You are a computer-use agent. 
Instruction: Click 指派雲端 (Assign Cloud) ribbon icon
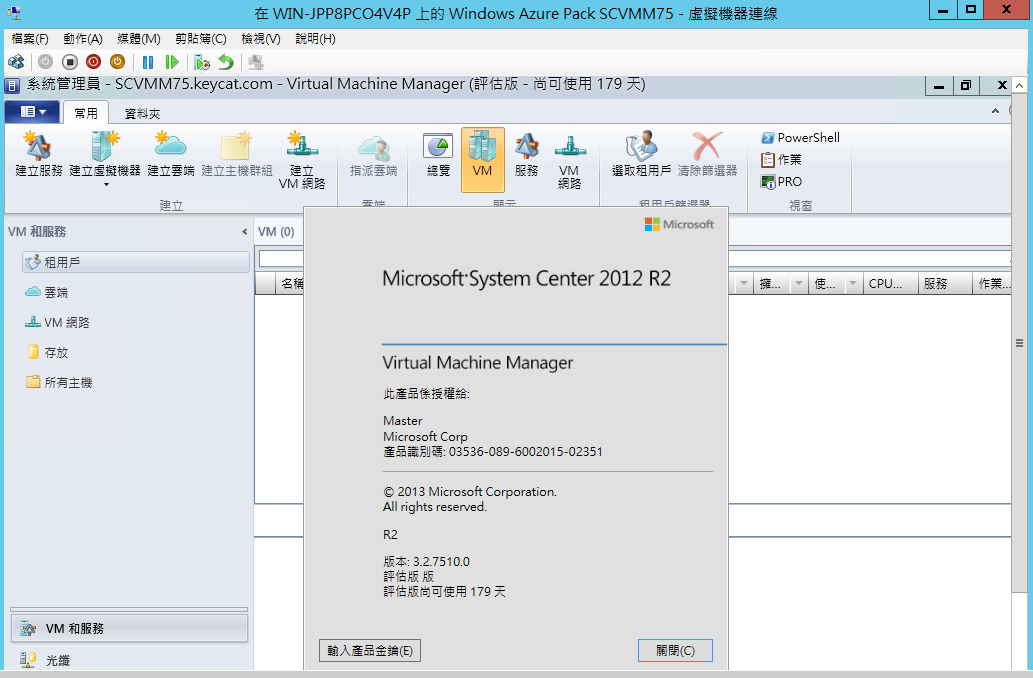[374, 156]
